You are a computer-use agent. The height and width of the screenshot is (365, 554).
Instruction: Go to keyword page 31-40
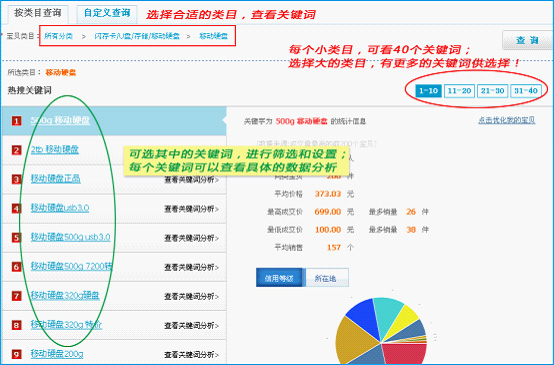(x=526, y=91)
